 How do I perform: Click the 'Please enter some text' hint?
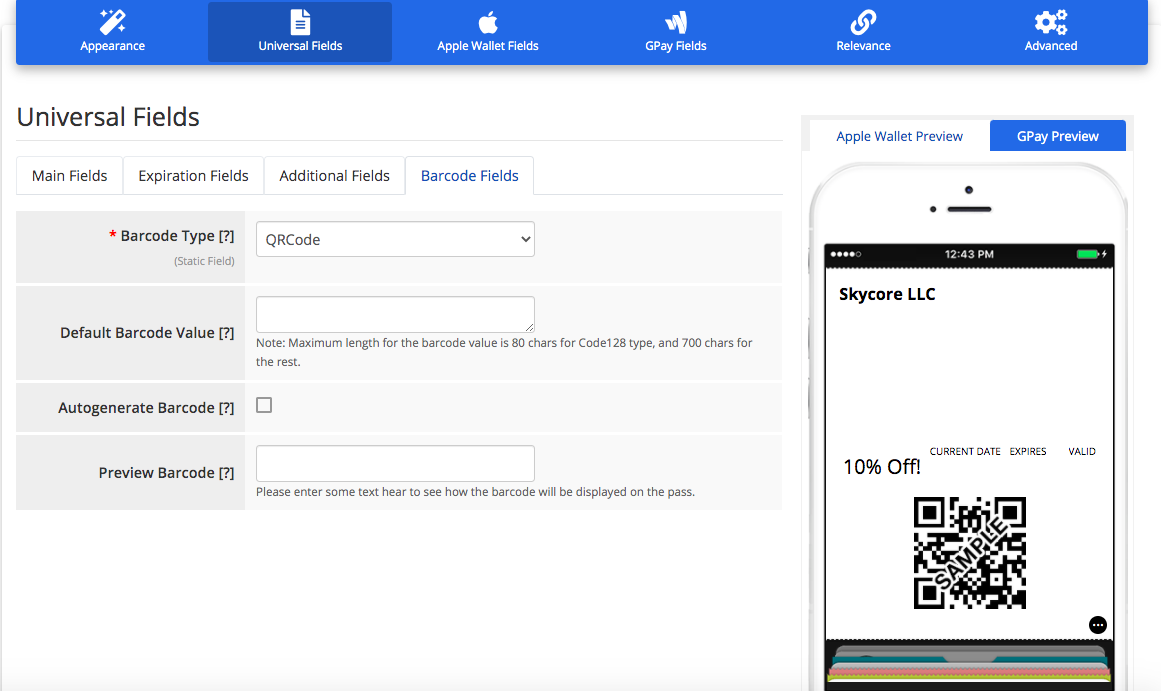pos(475,492)
